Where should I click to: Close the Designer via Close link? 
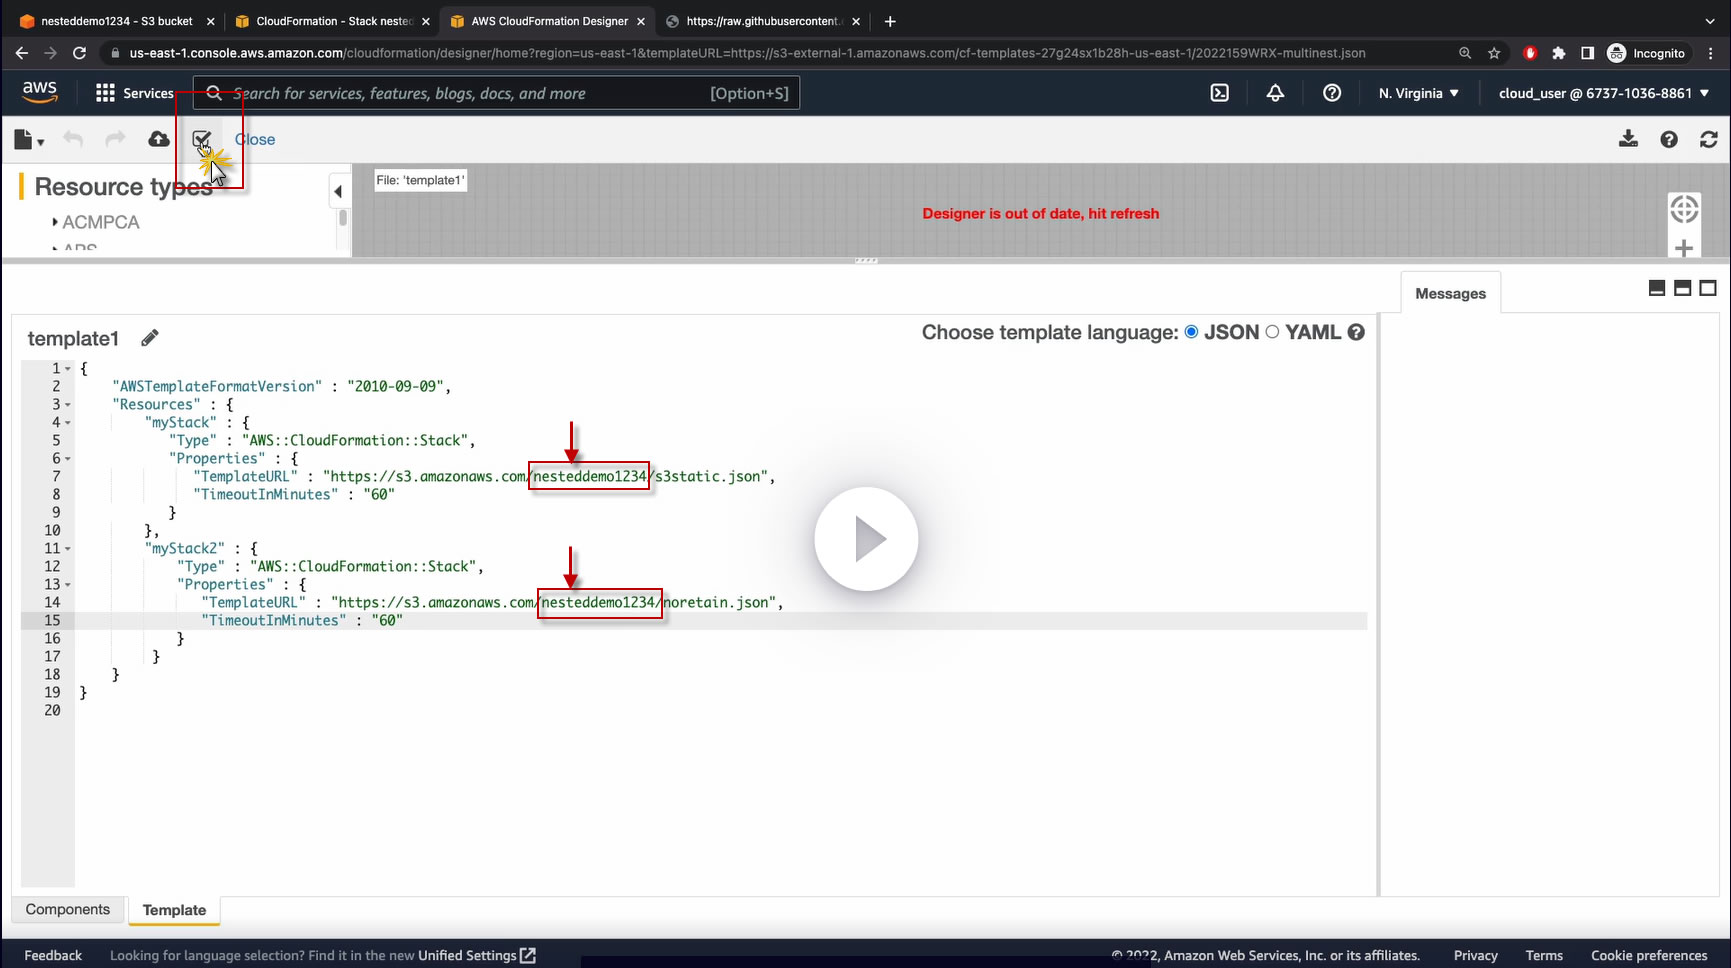pyautogui.click(x=255, y=140)
